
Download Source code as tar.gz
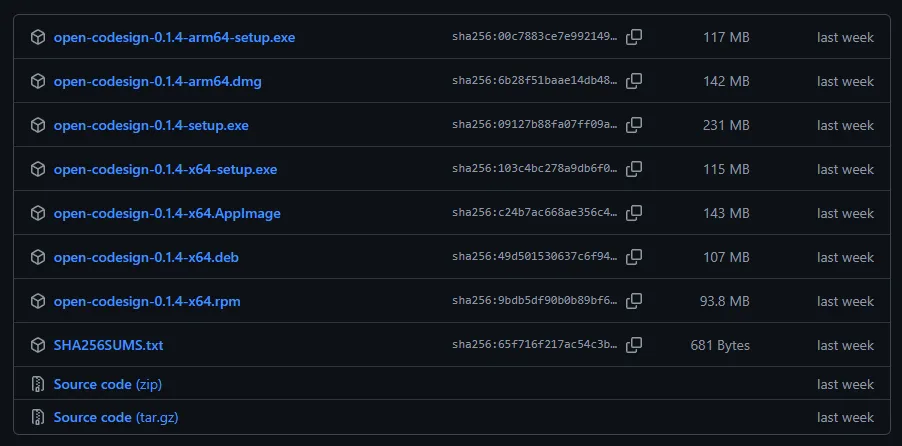[x=116, y=417]
